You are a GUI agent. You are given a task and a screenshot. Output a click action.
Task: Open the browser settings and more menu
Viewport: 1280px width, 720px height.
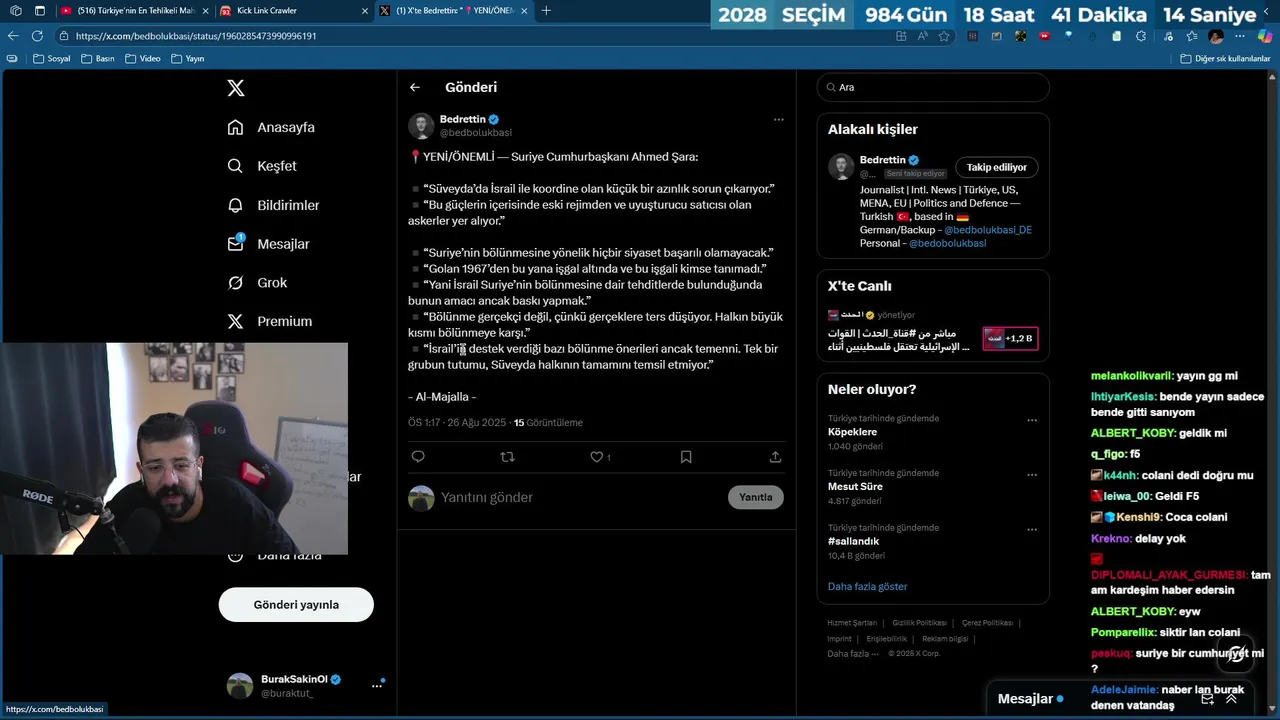coord(1240,36)
